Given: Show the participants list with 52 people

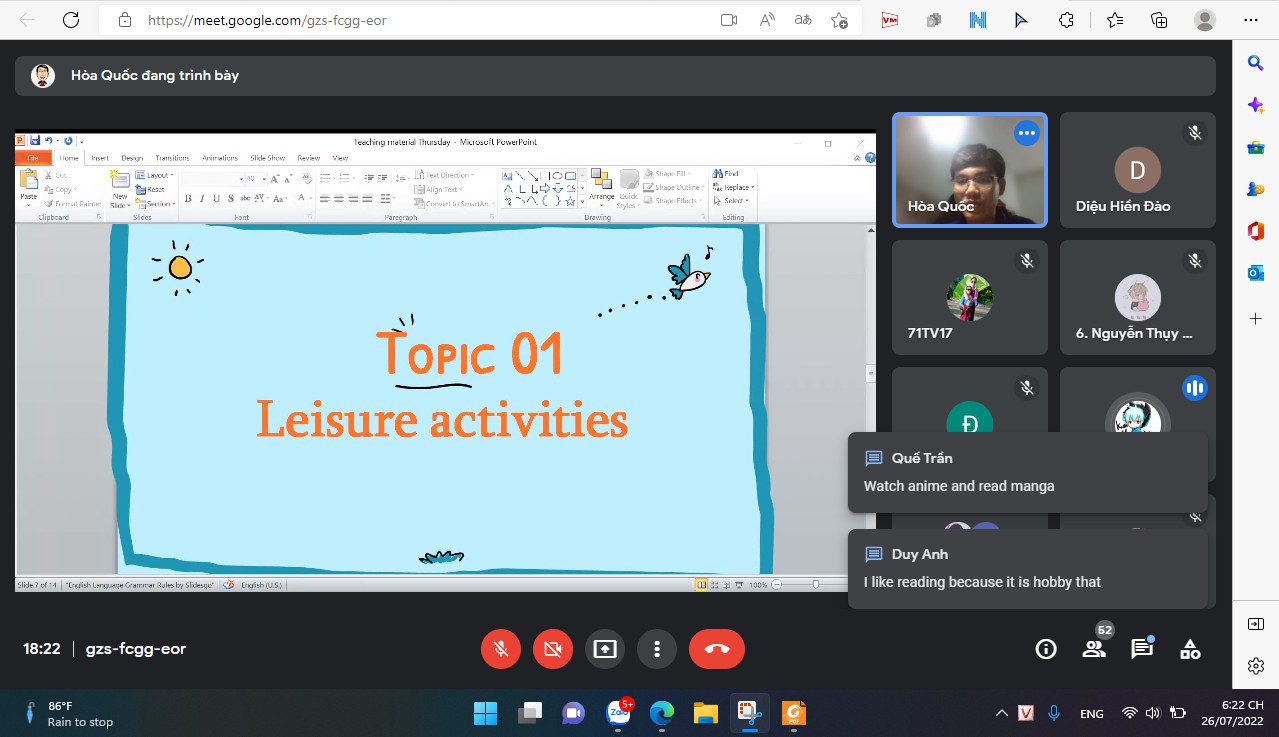Looking at the screenshot, I should pyautogui.click(x=1094, y=649).
